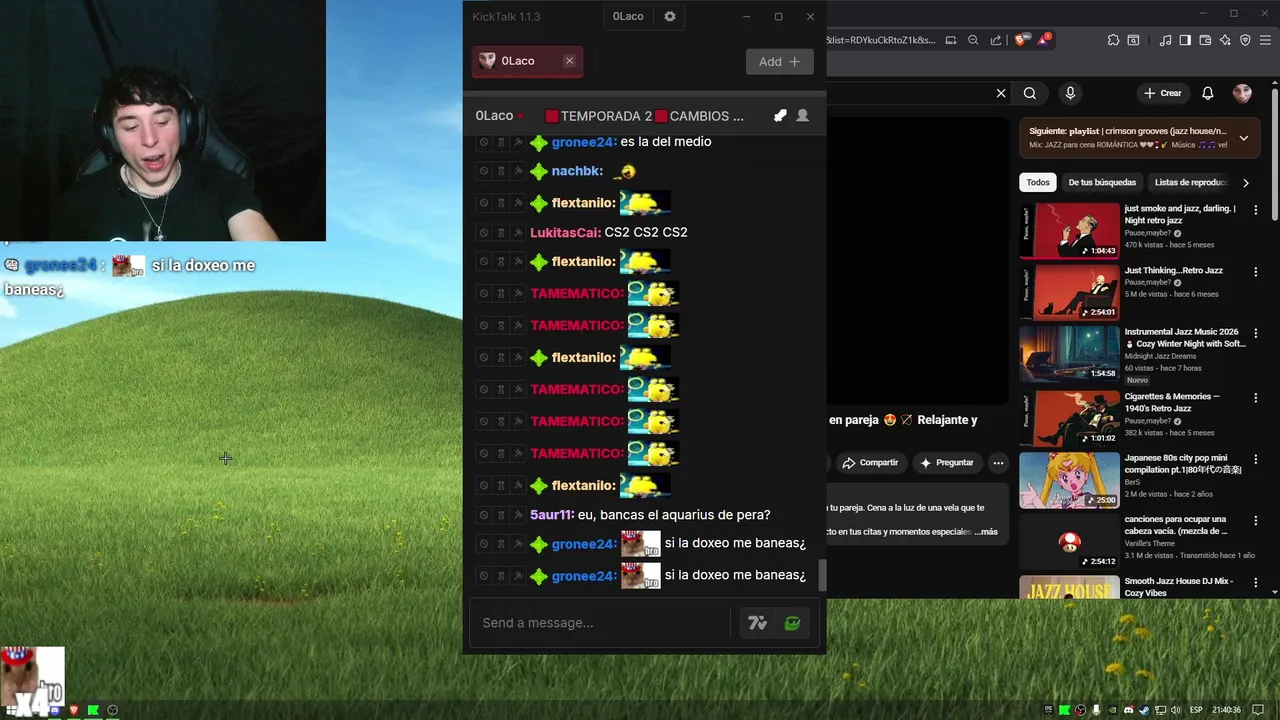This screenshot has width=1280, height=720.
Task: Open browser wallet icon
Action: click(1205, 40)
